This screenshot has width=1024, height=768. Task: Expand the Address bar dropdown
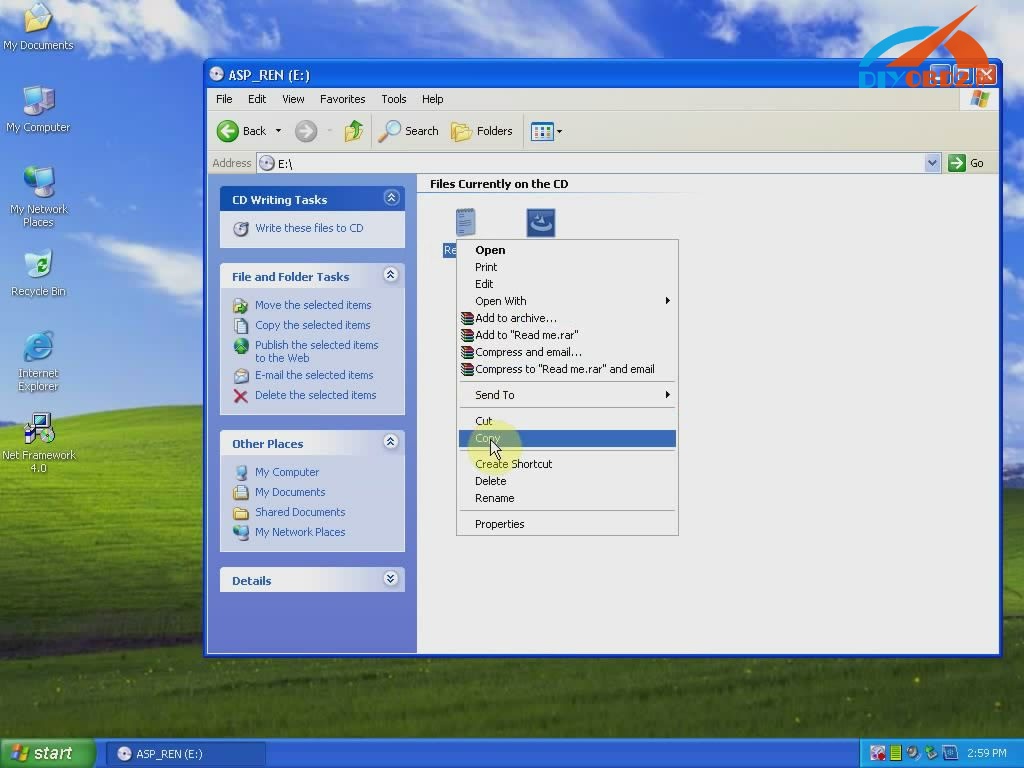click(932, 163)
